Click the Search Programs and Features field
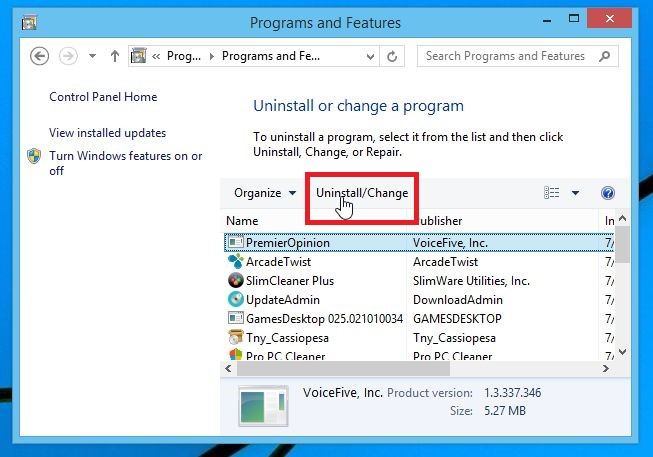The image size is (653, 457). (x=518, y=56)
